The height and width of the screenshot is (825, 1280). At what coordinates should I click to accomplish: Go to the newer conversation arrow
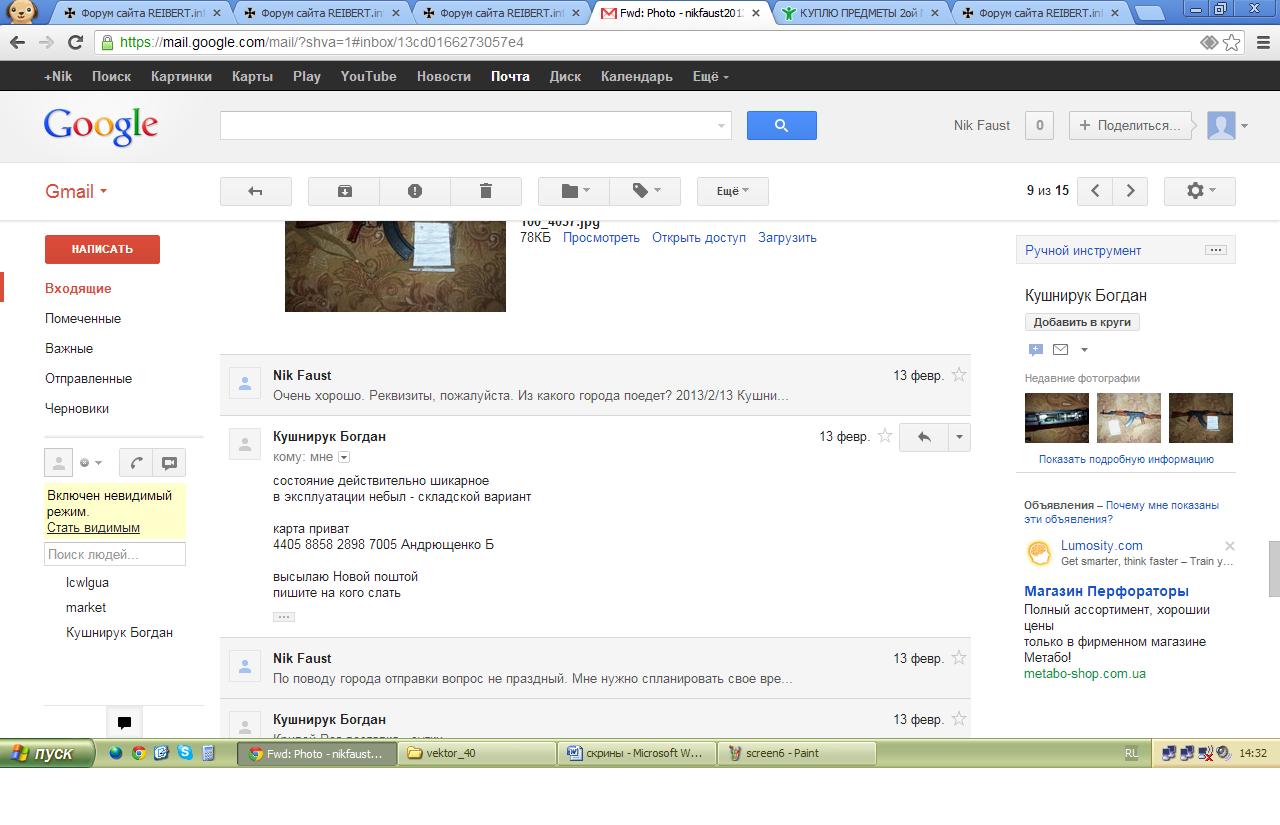tap(1095, 191)
